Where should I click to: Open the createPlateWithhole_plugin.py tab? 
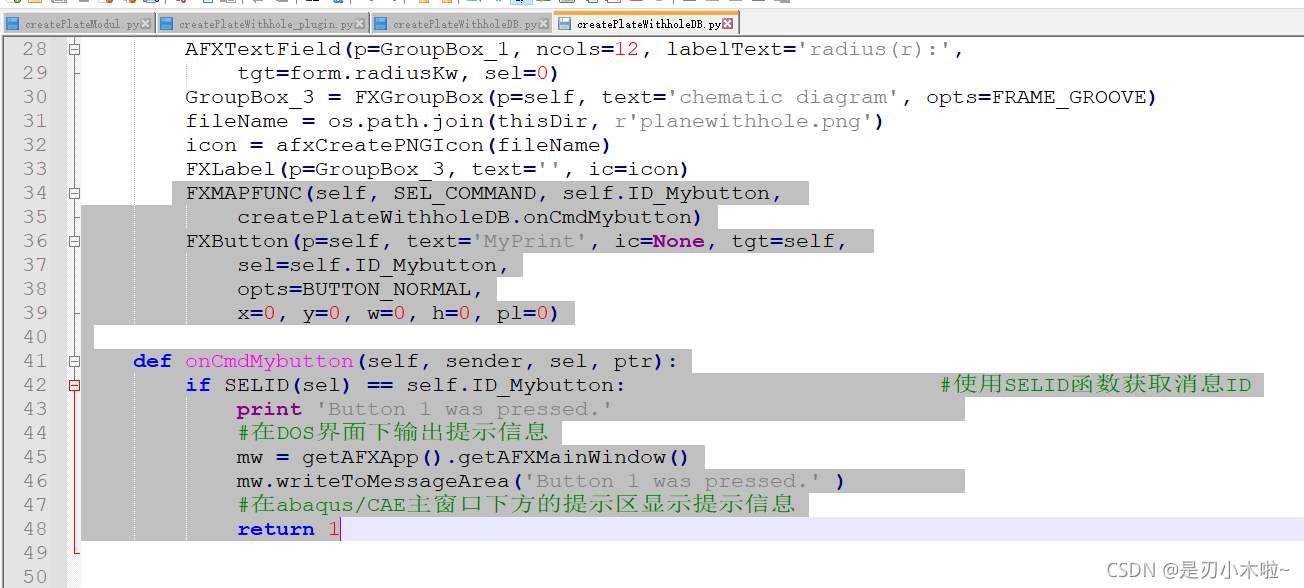coord(265,23)
